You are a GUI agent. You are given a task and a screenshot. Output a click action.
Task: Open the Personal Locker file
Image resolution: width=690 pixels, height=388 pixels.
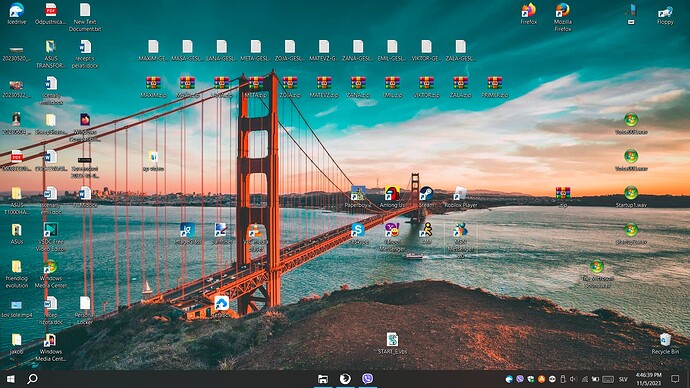coord(85,310)
